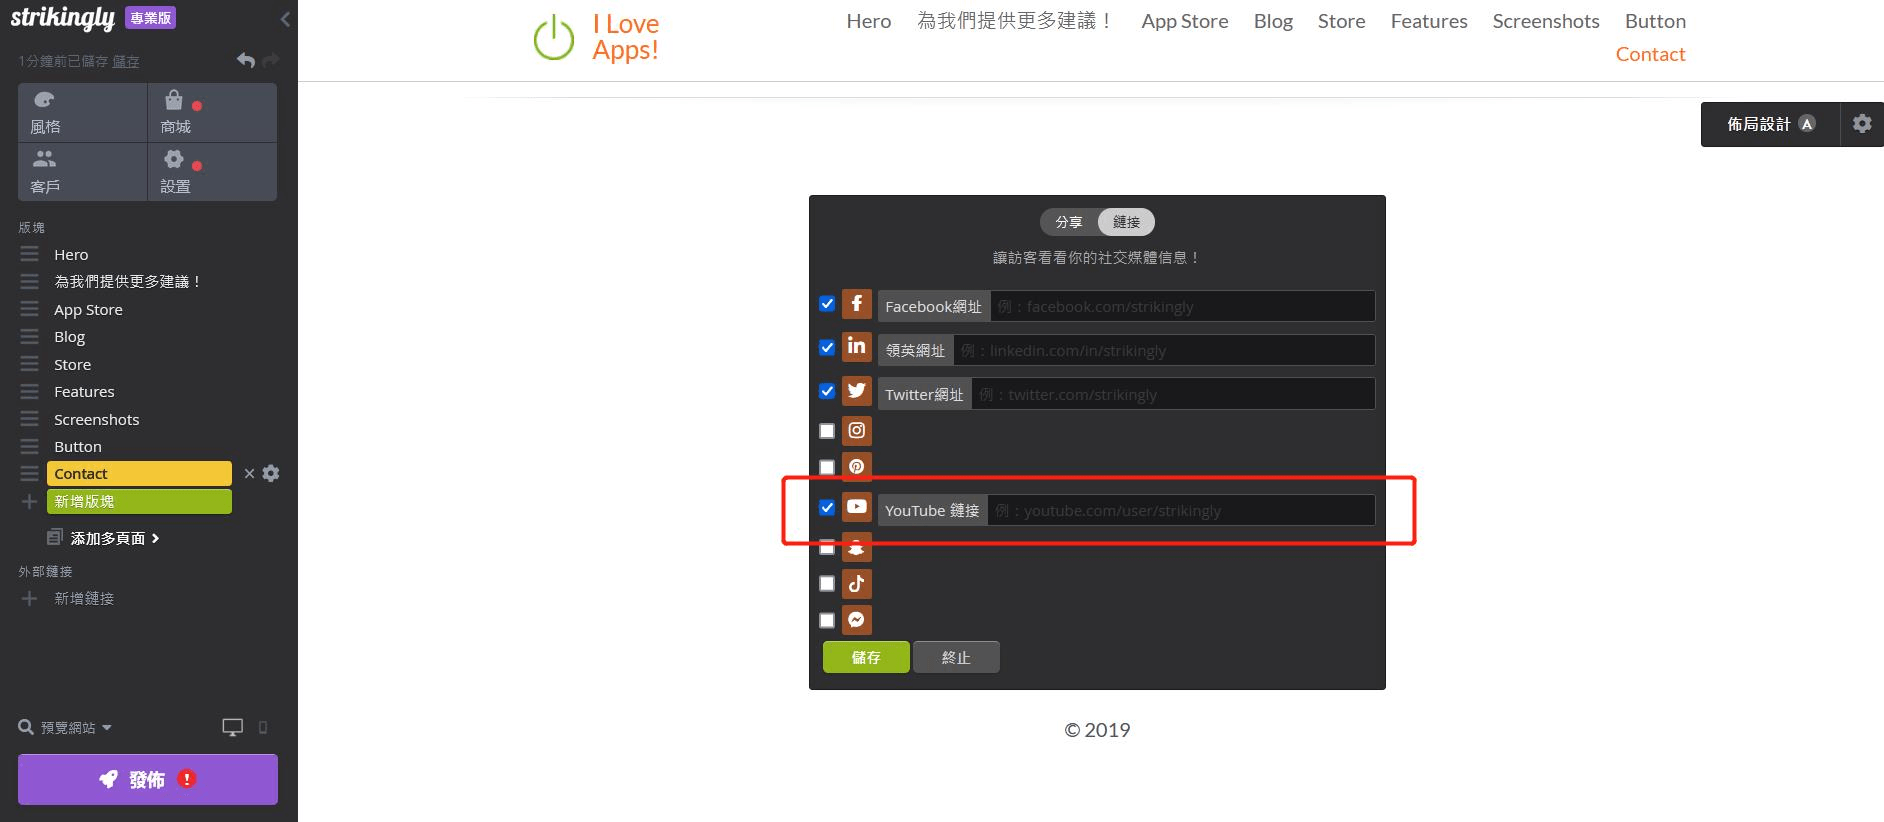Uncheck the Twitter checkbox
The height and width of the screenshot is (822, 1884).
point(827,391)
